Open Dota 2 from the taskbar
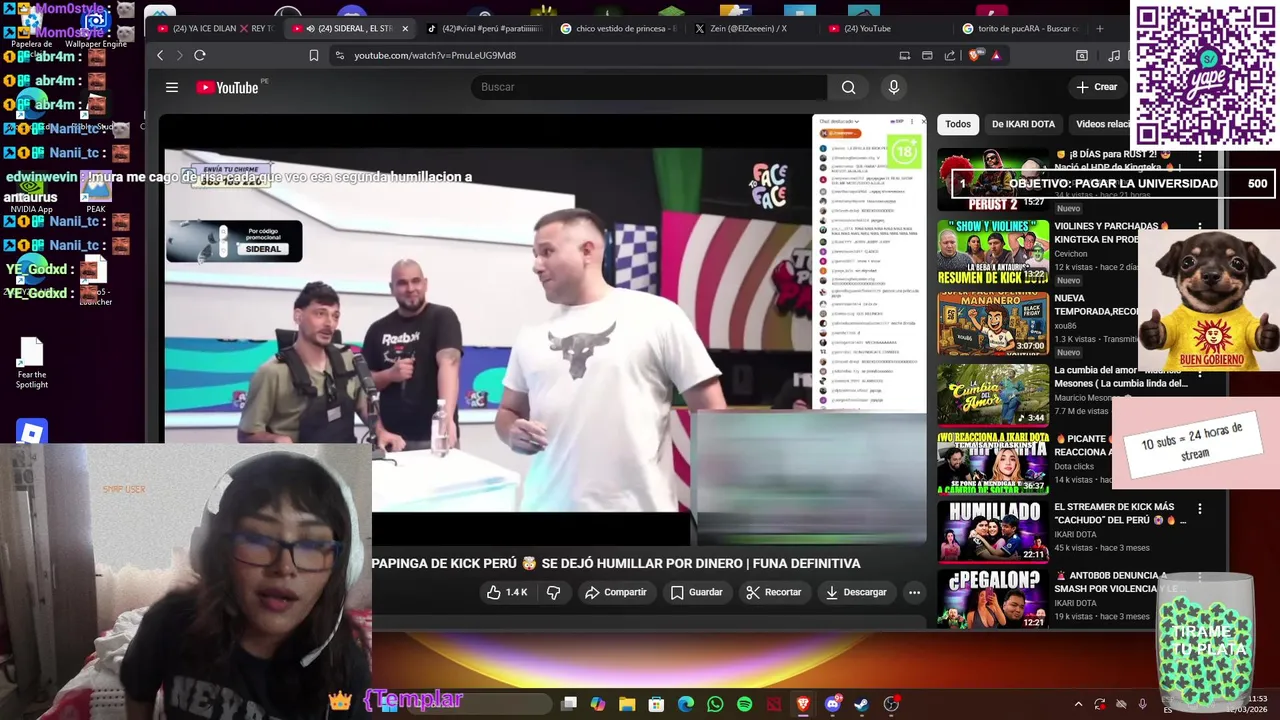1280x720 pixels. point(774,705)
